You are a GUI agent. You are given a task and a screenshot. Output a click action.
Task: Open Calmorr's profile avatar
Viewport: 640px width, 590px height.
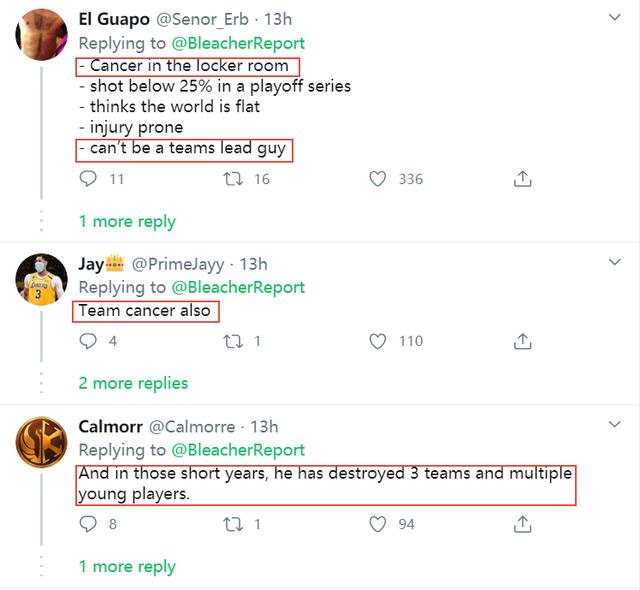pos(41,442)
